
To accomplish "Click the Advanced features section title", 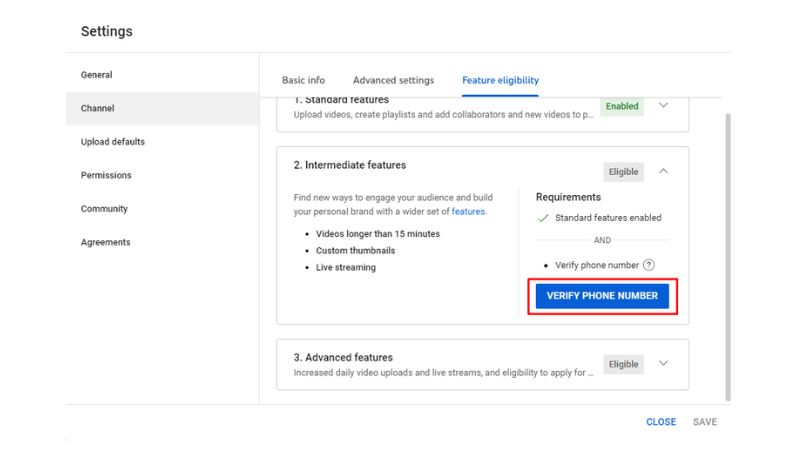I will [x=343, y=357].
